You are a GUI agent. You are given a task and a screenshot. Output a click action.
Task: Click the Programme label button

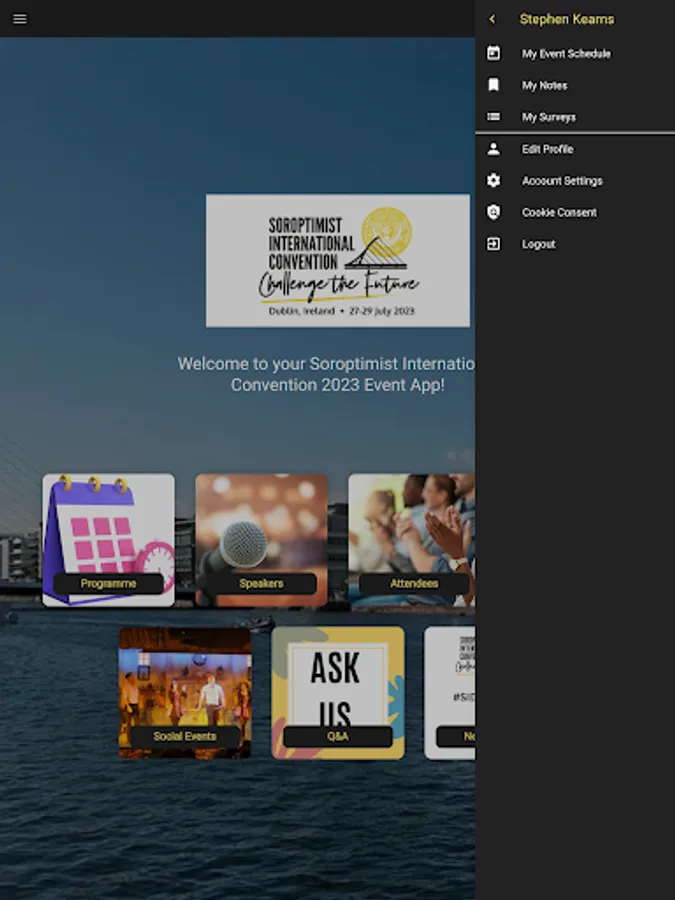pos(108,583)
